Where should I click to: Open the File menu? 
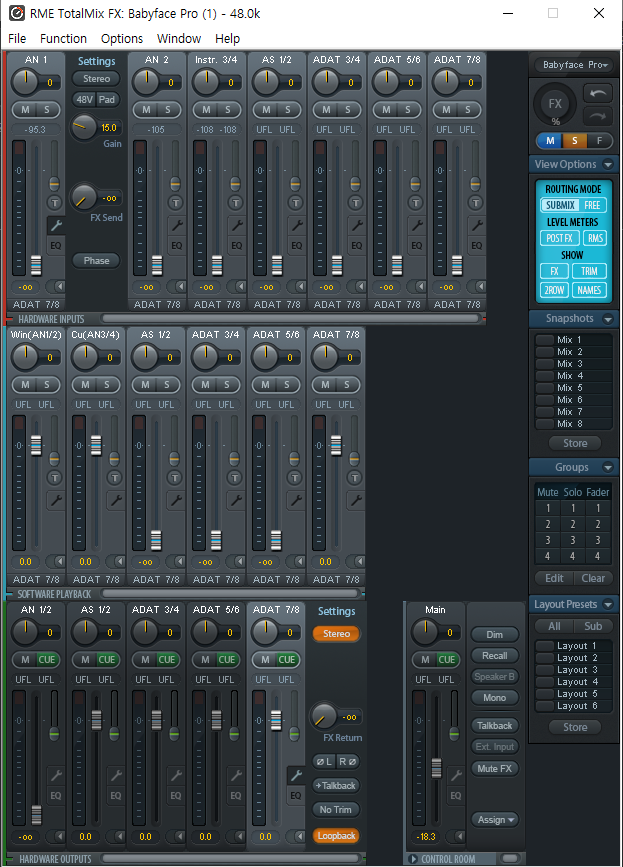(17, 39)
